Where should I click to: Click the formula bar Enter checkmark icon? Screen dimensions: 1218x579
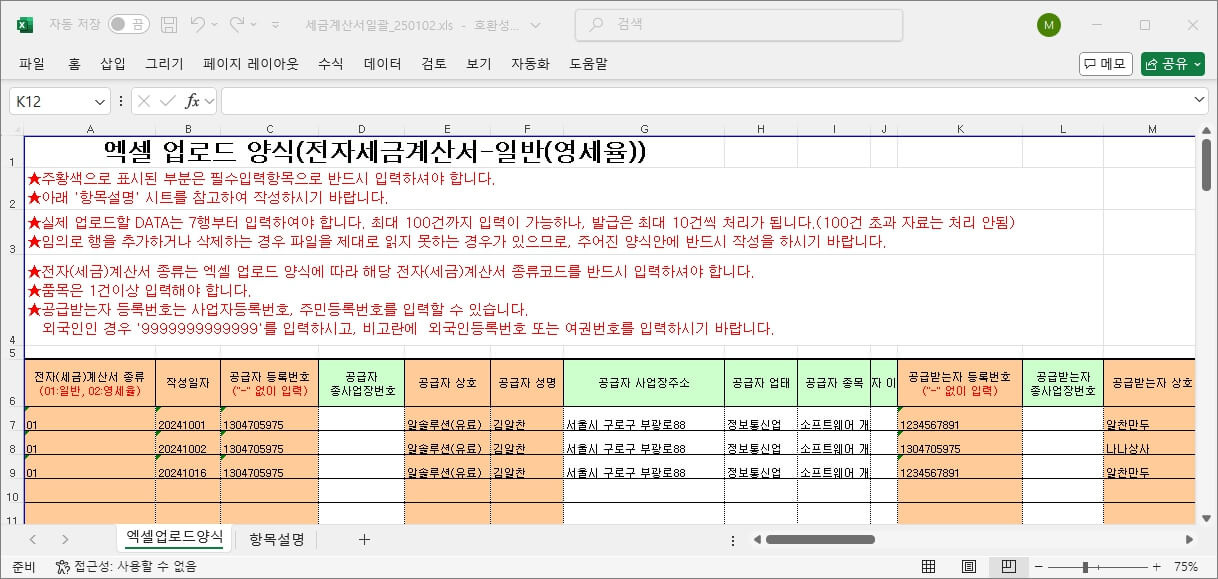tap(168, 101)
